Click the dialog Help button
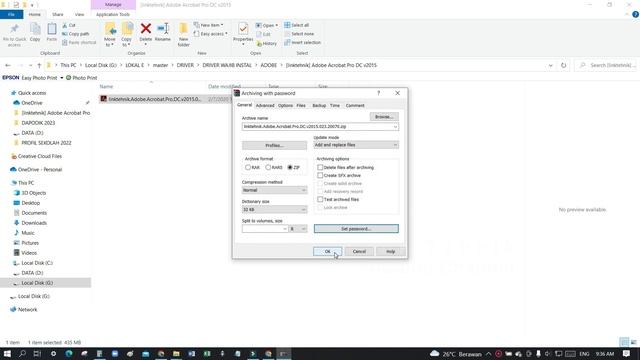 tap(391, 251)
